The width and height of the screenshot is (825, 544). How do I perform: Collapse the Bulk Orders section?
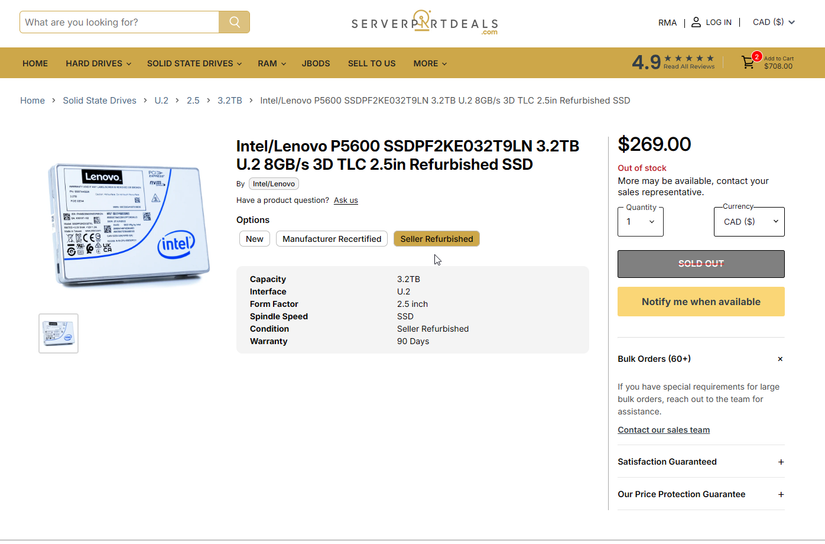click(780, 359)
